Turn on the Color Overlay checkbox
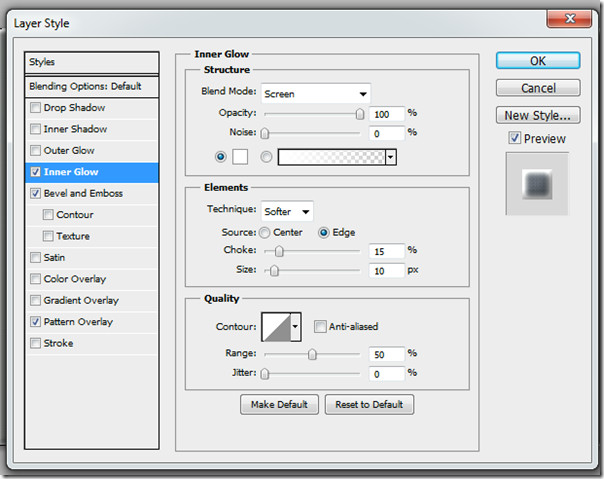Viewport: 604px width, 479px height. click(35, 279)
